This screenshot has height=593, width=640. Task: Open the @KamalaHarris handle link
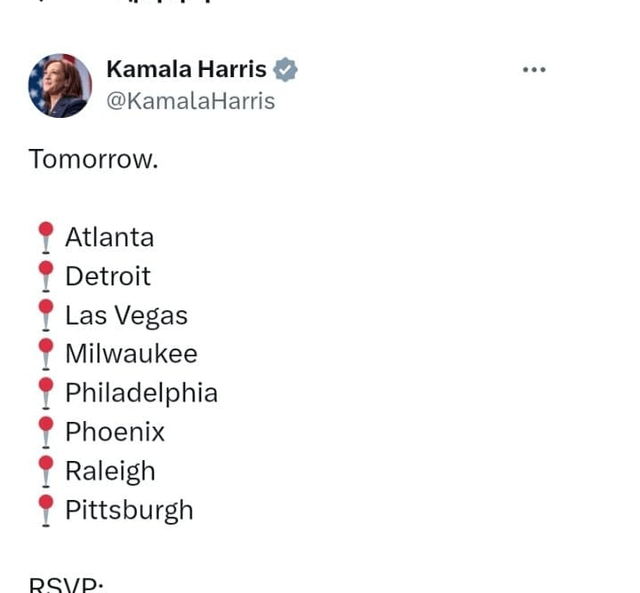click(190, 101)
